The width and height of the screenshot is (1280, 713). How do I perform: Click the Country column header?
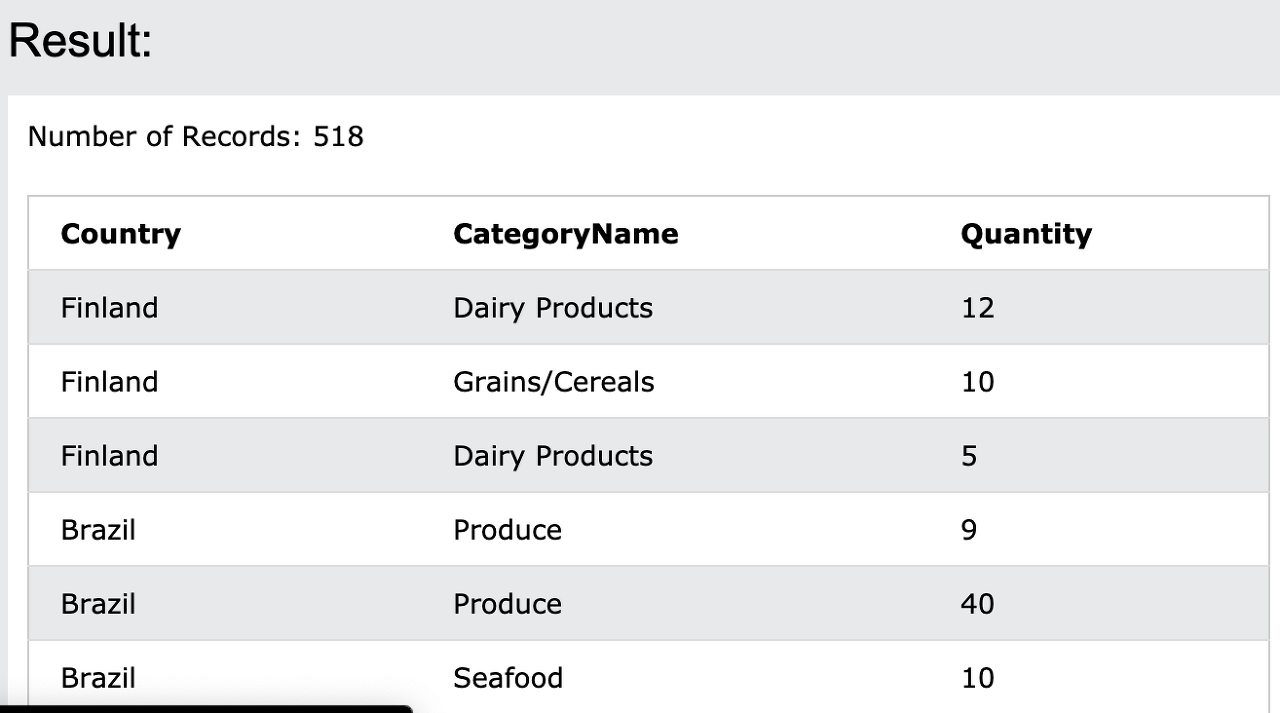(x=120, y=234)
